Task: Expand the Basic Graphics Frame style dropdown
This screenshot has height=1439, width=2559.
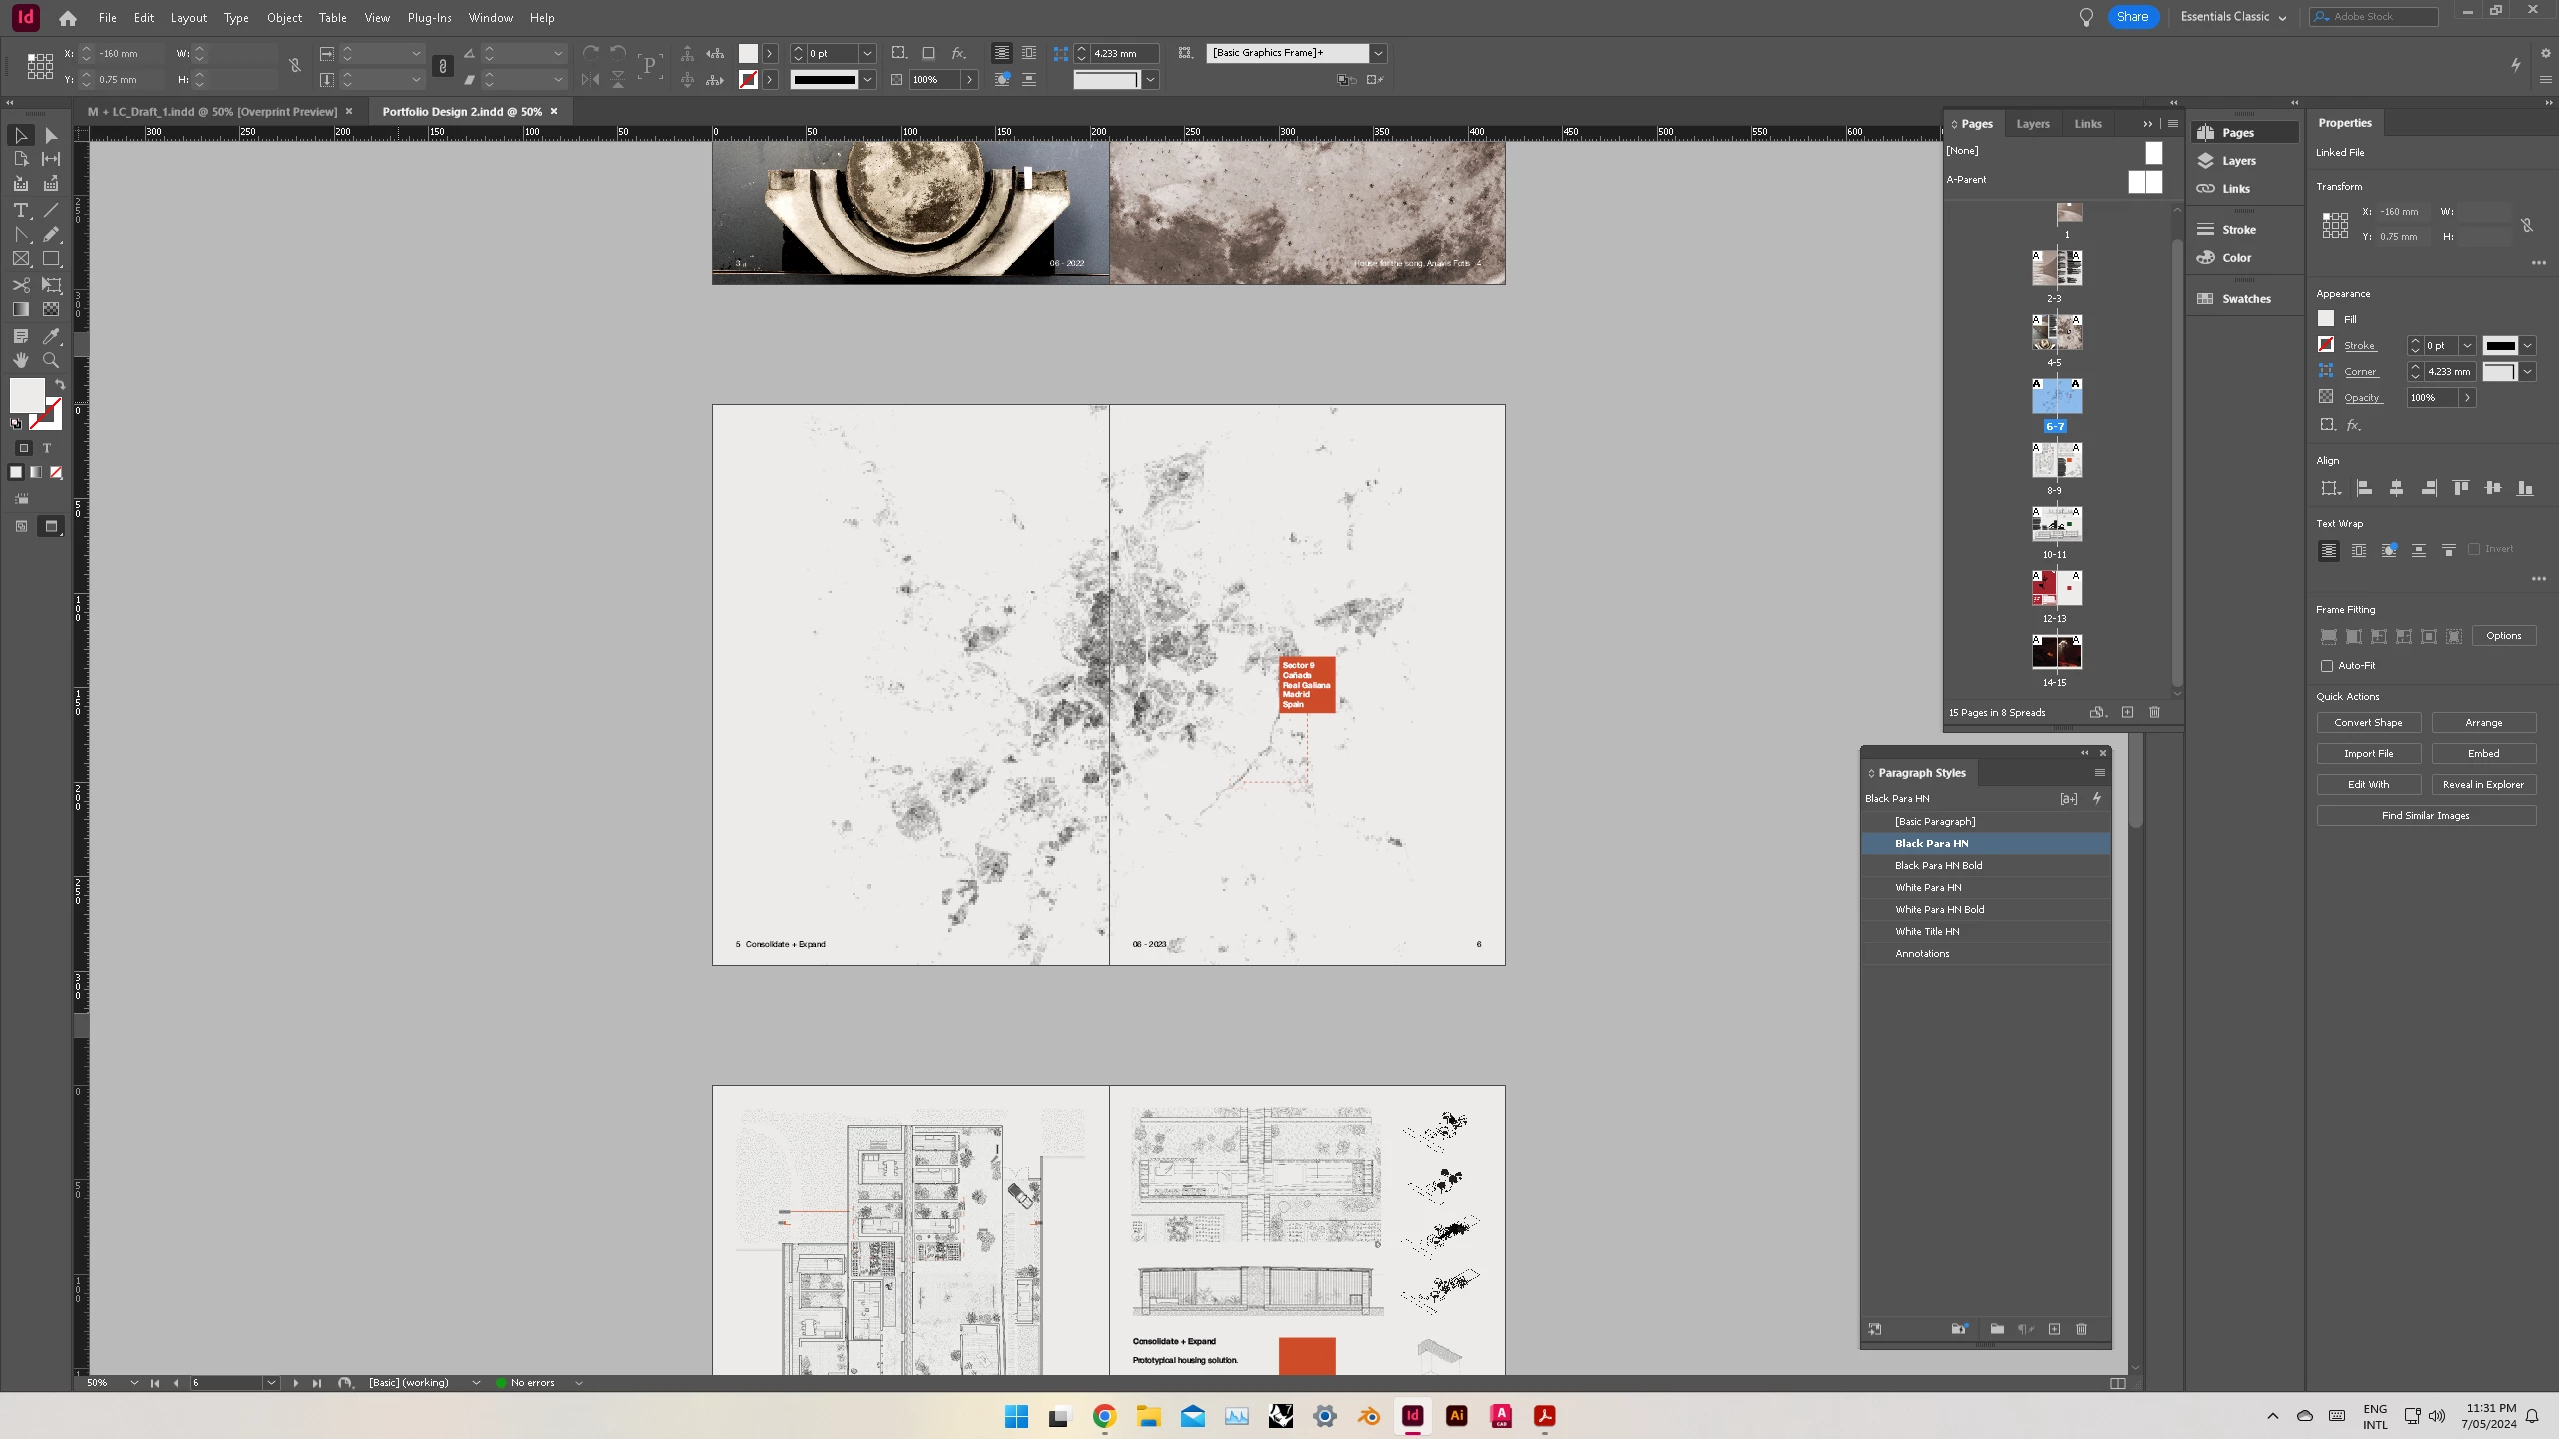Action: 1378,53
